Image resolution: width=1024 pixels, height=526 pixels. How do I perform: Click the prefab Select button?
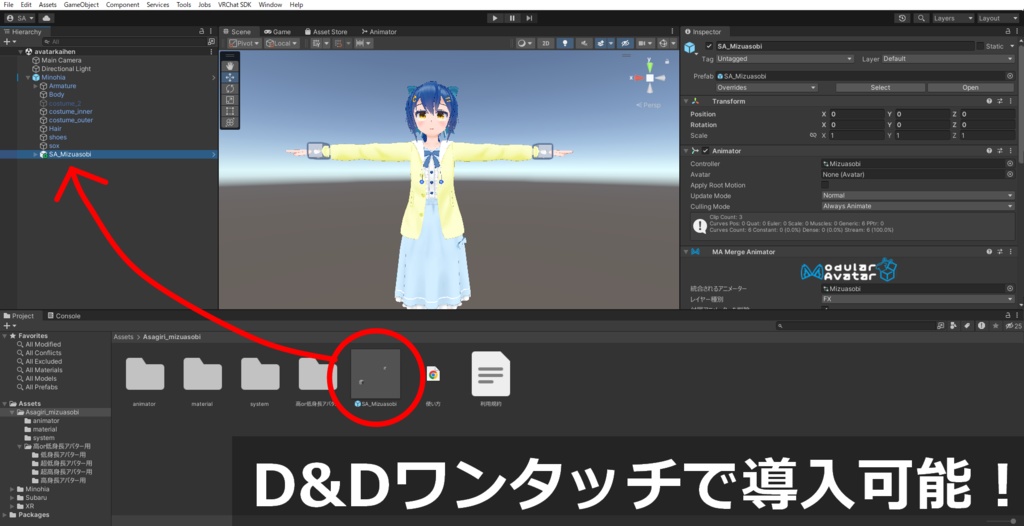pos(880,88)
